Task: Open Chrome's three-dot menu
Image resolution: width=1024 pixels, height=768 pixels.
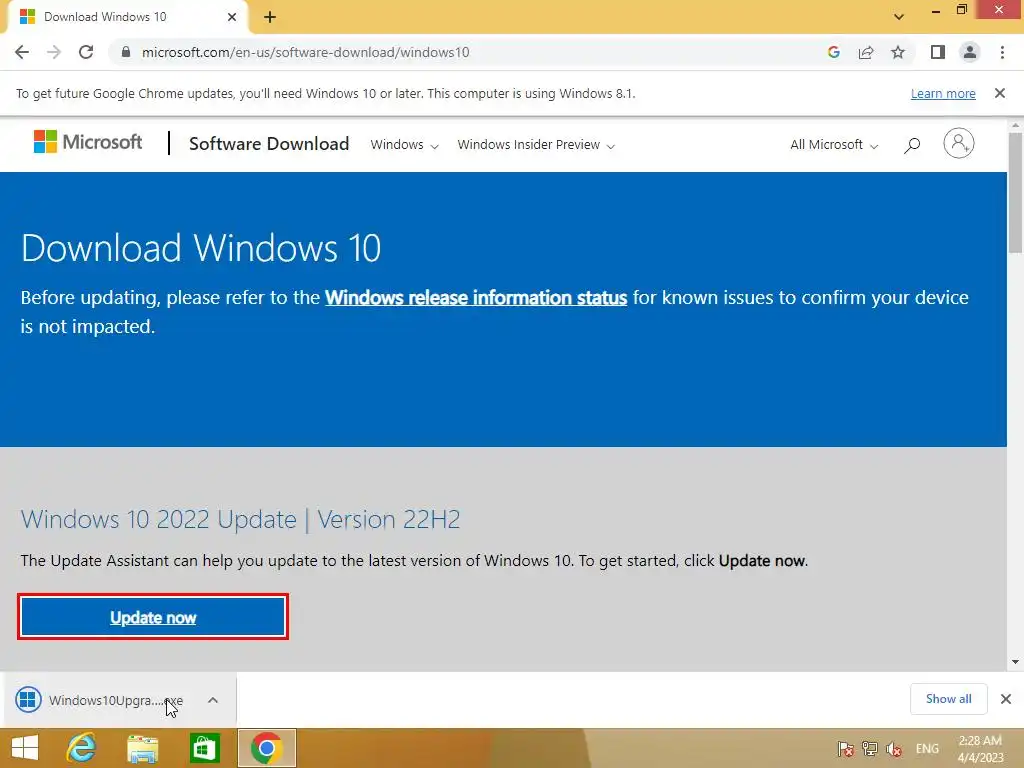Action: click(x=1002, y=52)
